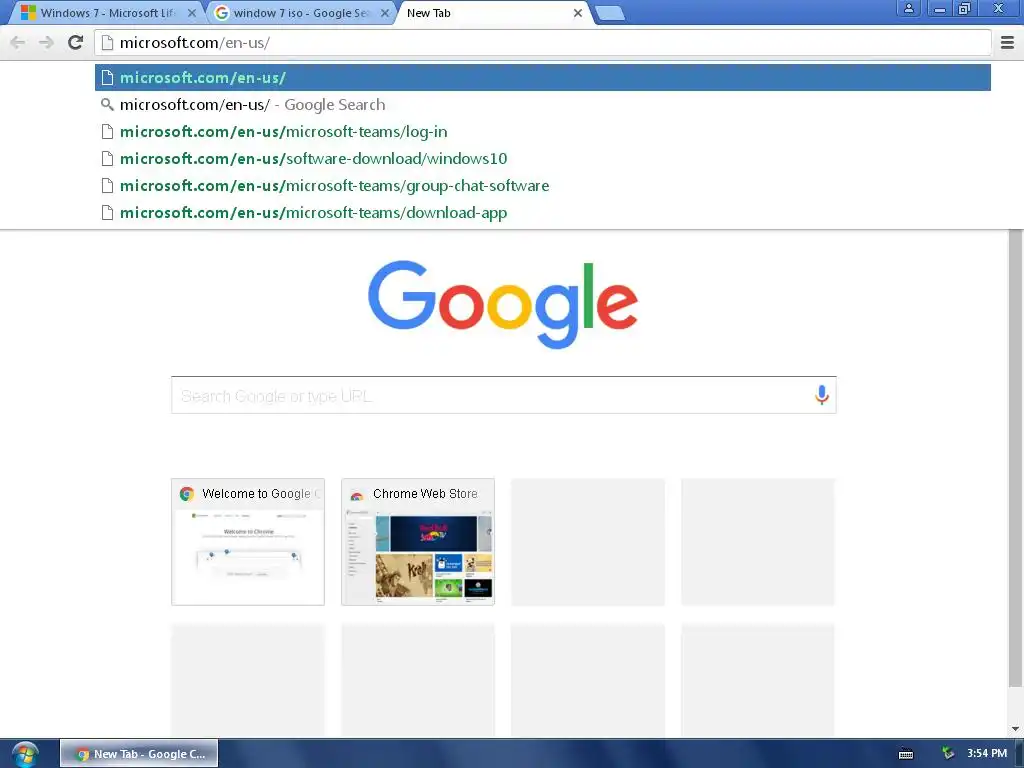
Task: Click the network status tray icon
Action: [948, 754]
